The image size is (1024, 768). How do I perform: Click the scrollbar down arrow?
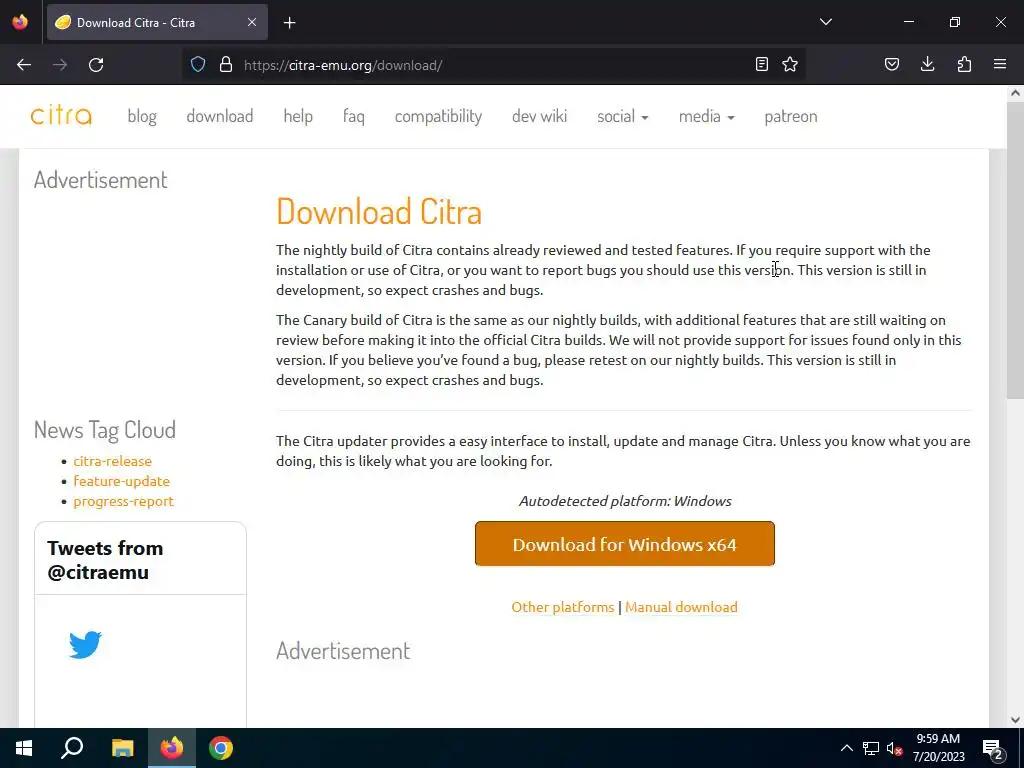click(1015, 720)
